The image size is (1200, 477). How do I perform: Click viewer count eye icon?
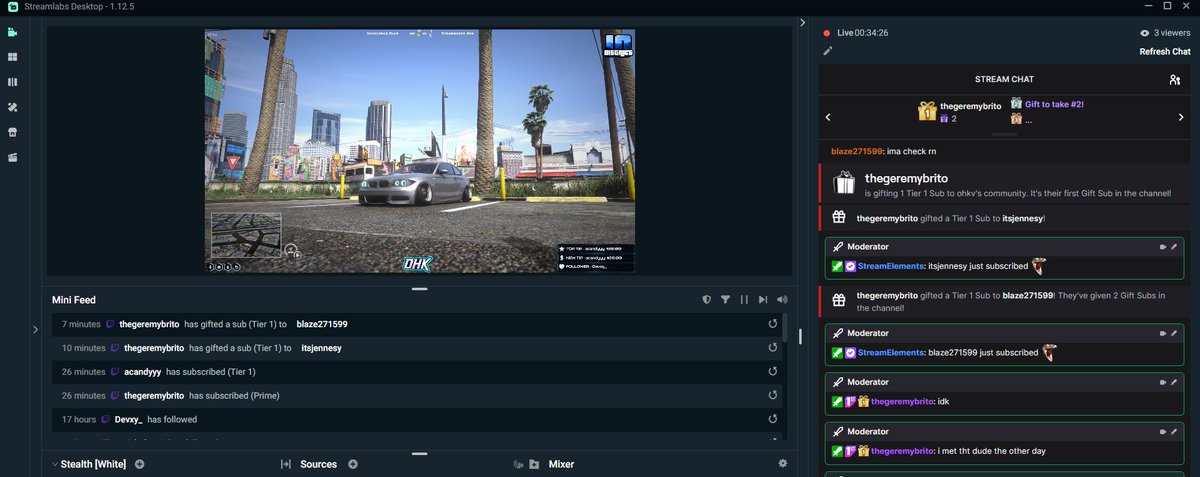tap(1146, 33)
